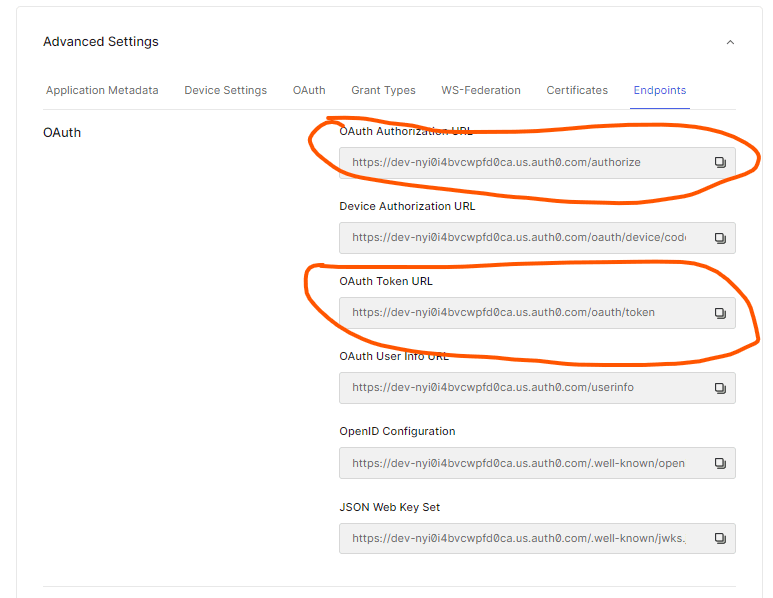Select the Endpoints tab
Viewport: 773px width, 598px height.
pos(660,90)
